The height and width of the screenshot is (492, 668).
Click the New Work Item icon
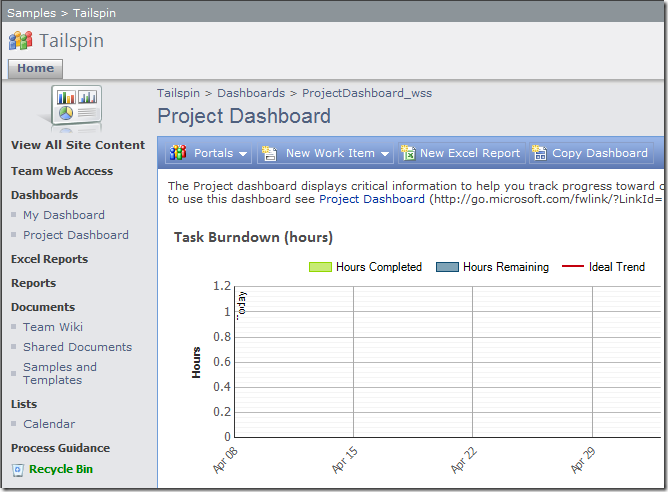pyautogui.click(x=269, y=153)
